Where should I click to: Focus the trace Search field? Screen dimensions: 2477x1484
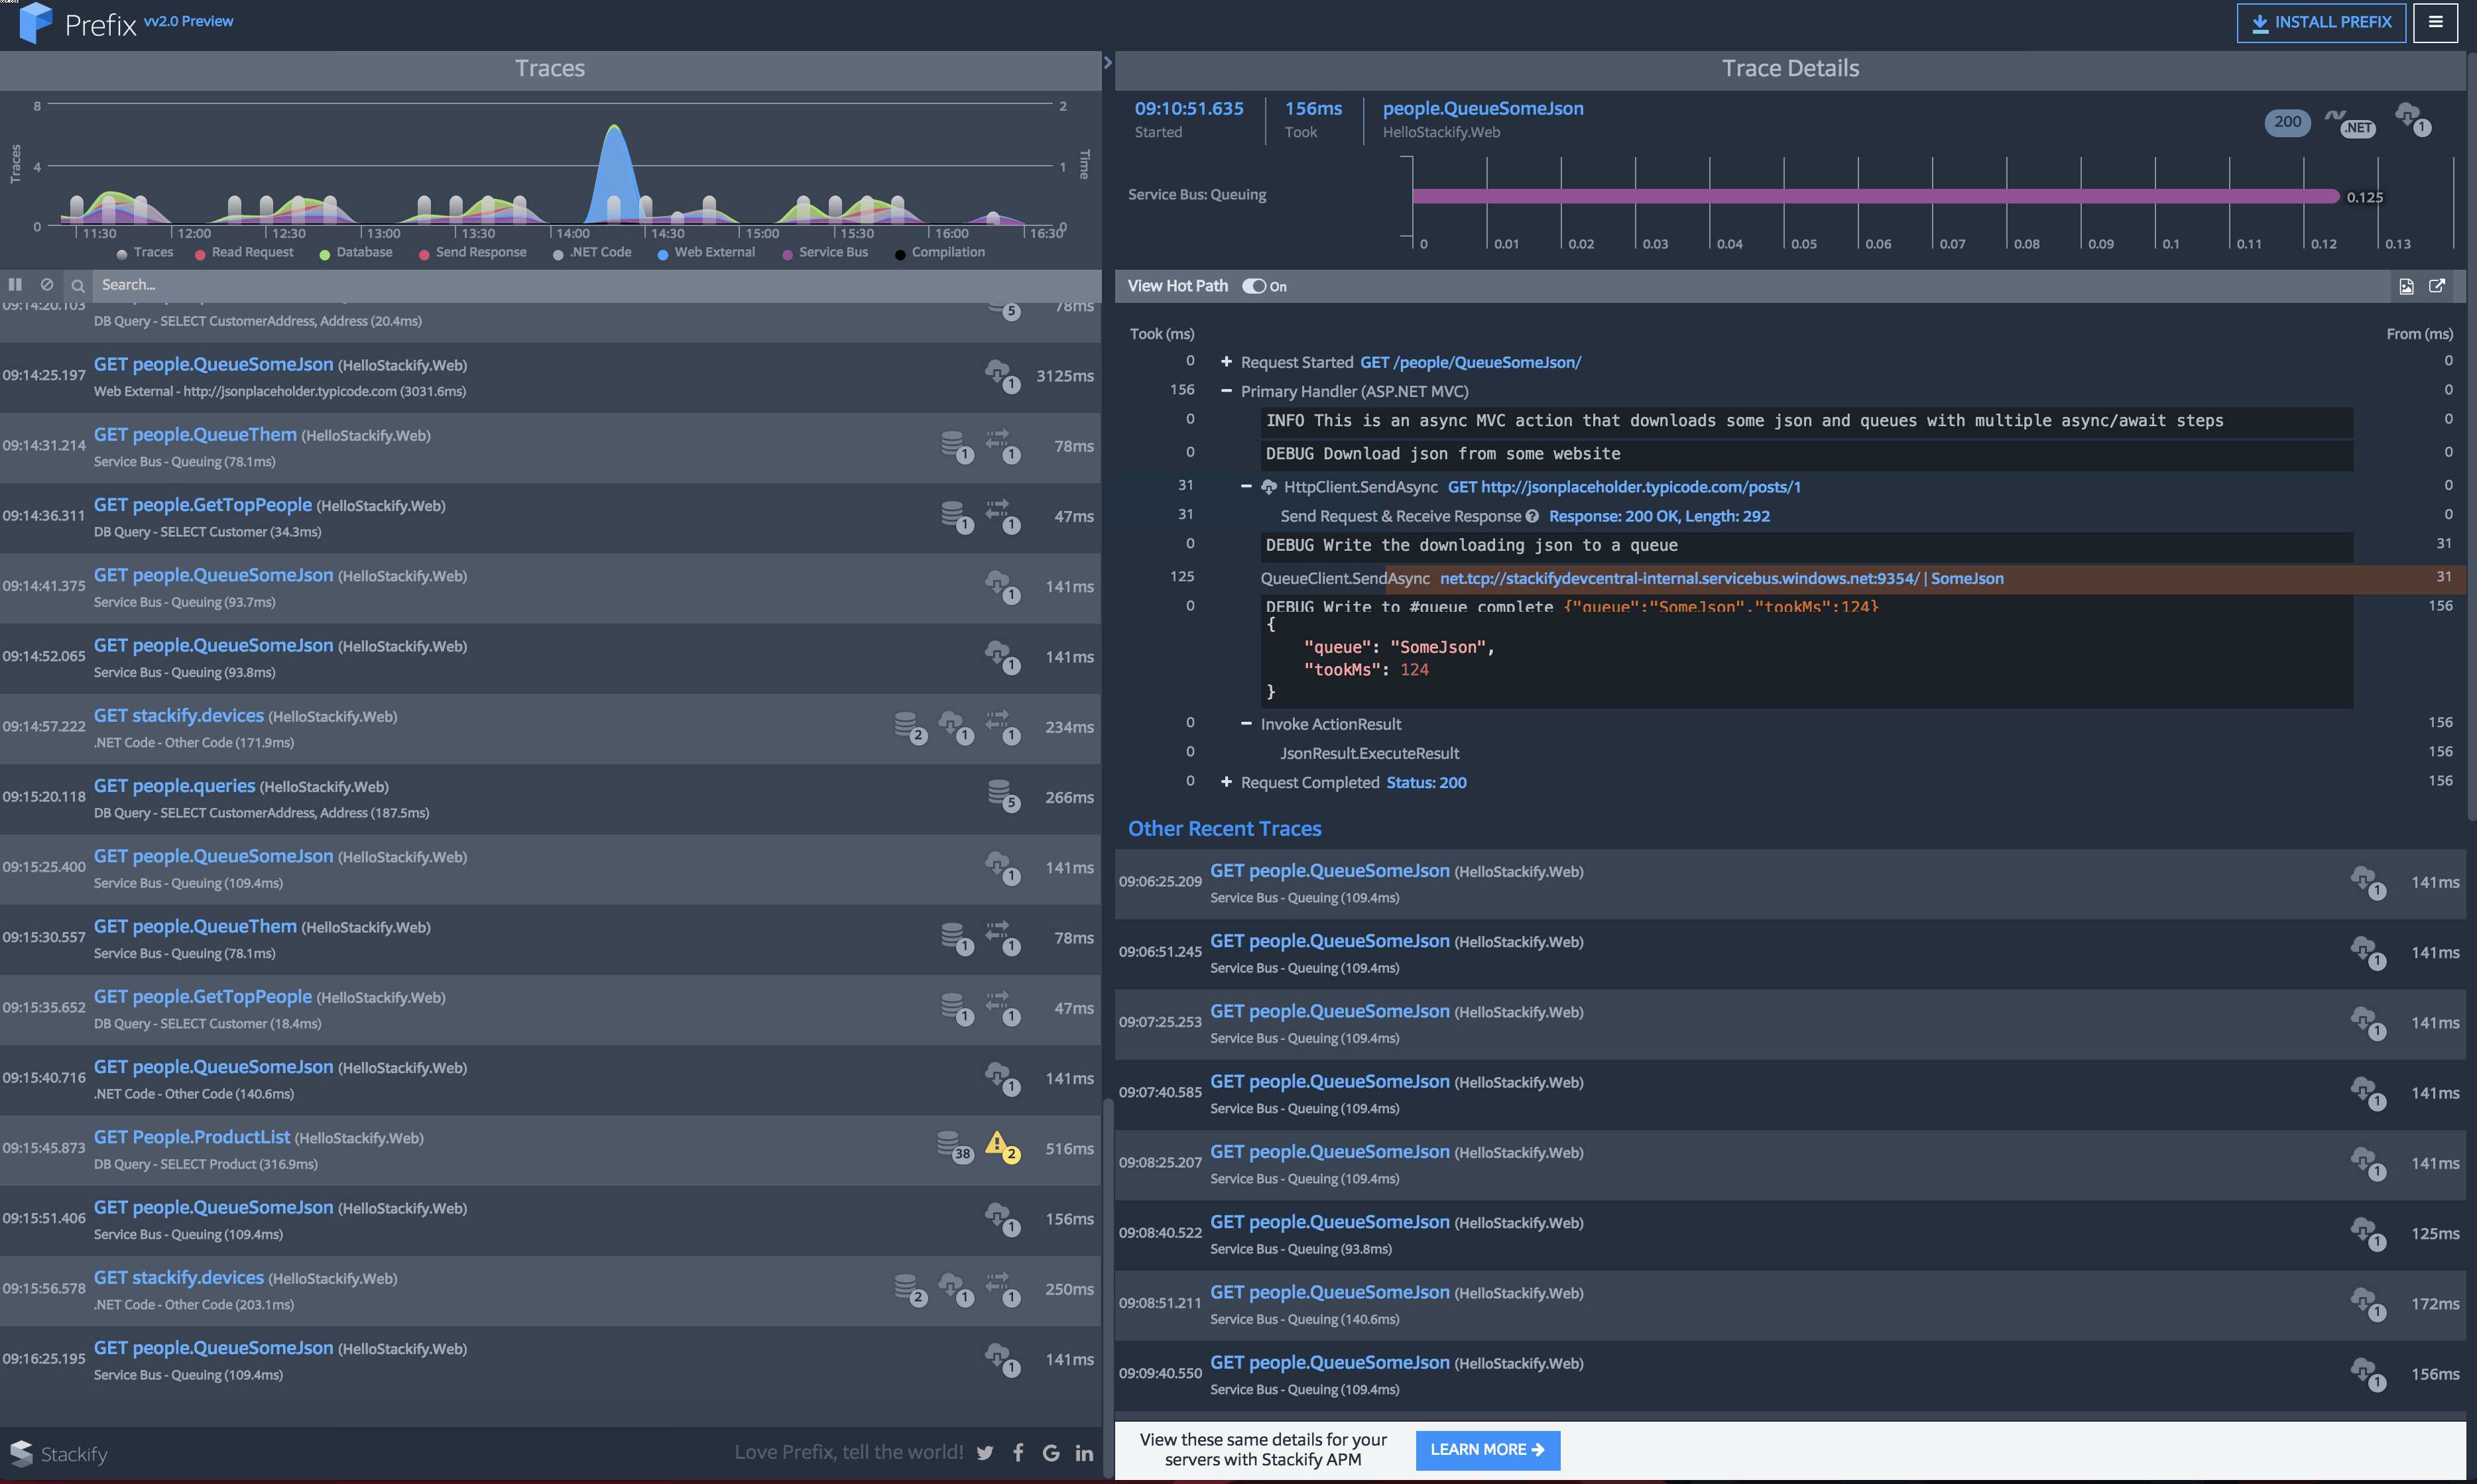(596, 285)
